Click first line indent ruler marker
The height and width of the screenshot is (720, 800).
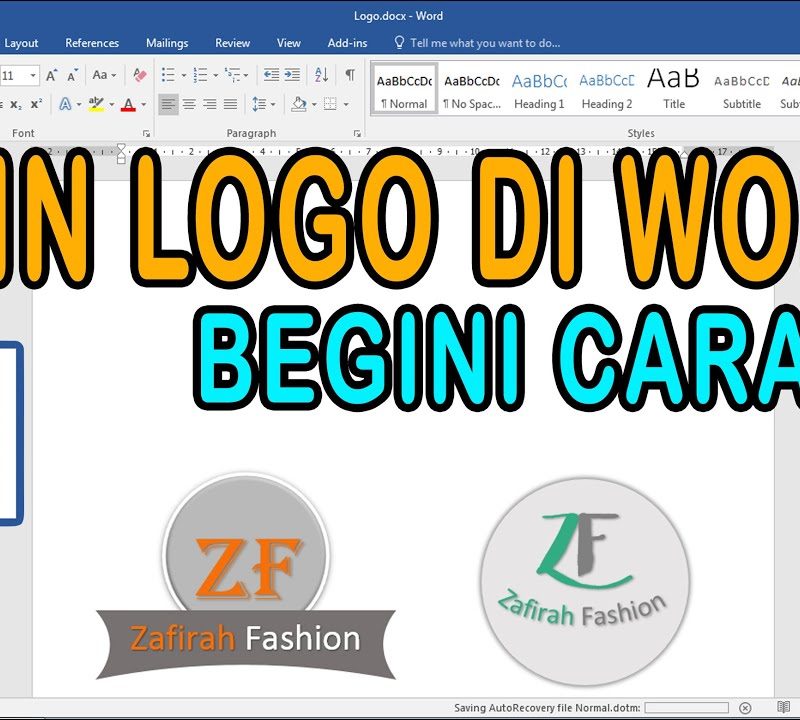(121, 147)
